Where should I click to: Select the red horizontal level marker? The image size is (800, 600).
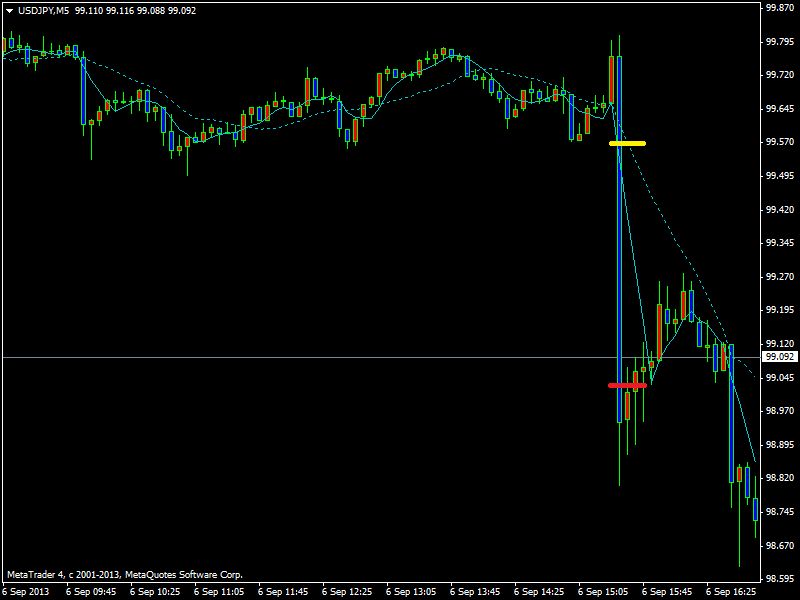coord(628,385)
